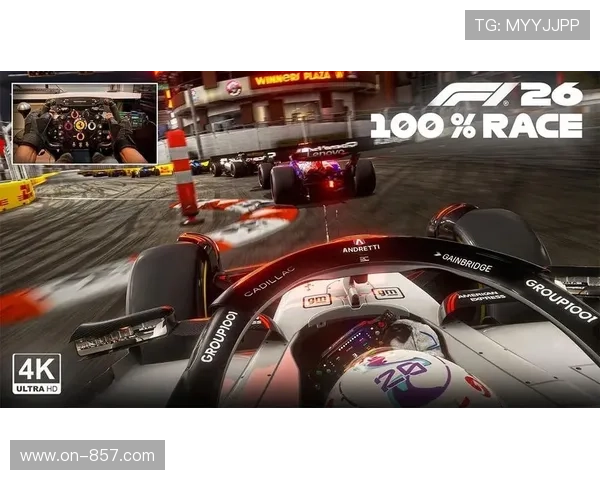The width and height of the screenshot is (600, 480).
Task: Click the TG: MYYJJPP label
Action: (527, 24)
